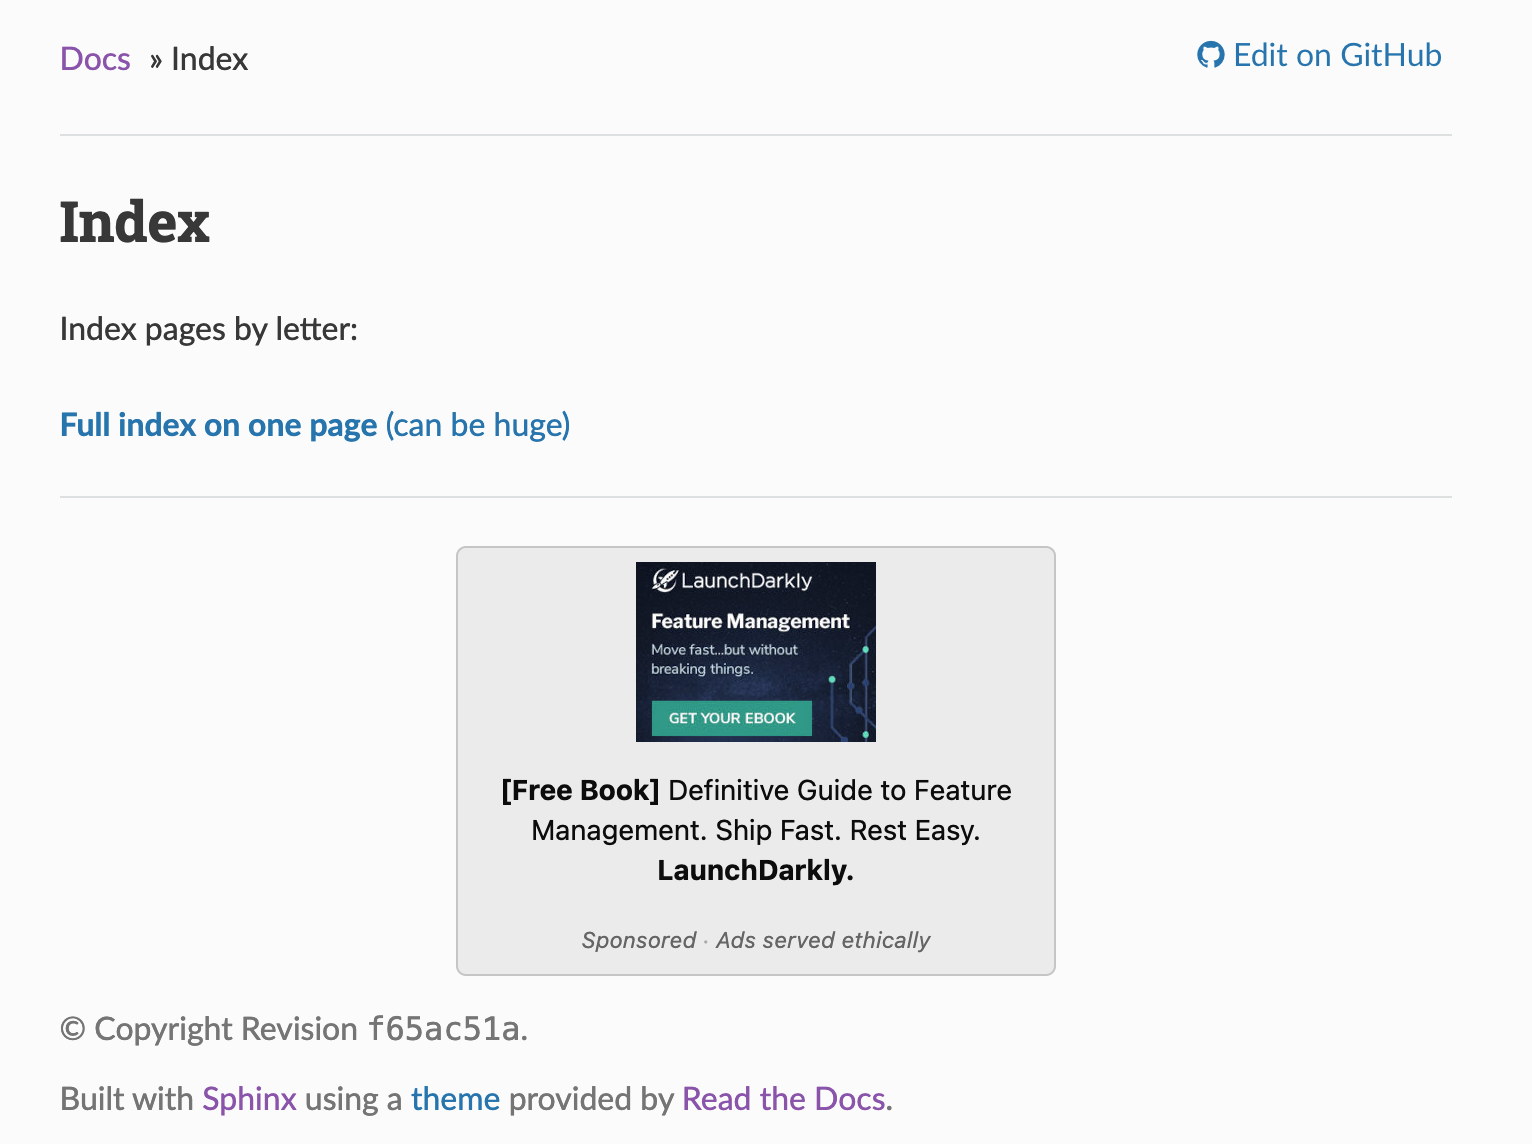This screenshot has height=1144, width=1532.
Task: Open the Docs breadcrumb link
Action: coord(95,59)
